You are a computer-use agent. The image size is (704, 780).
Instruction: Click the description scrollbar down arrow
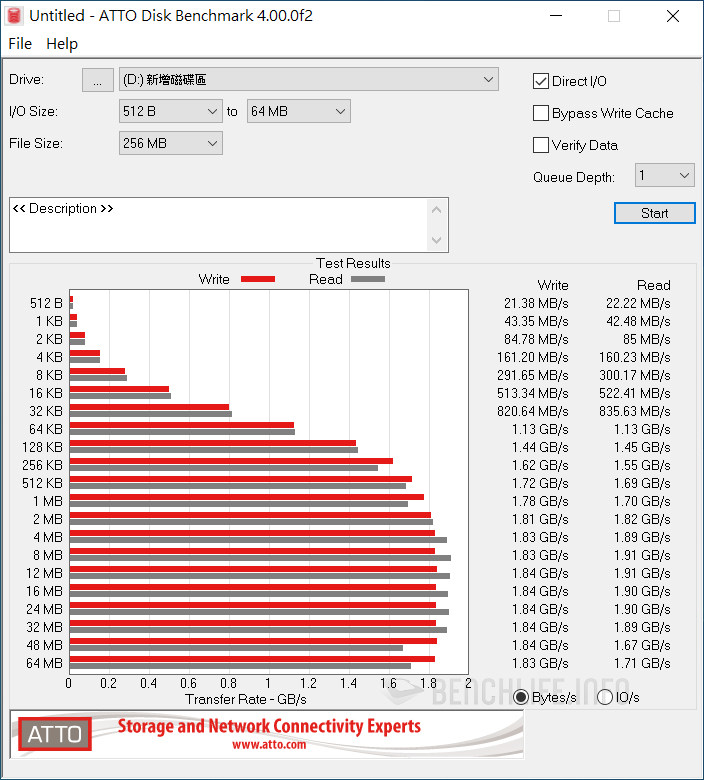click(x=437, y=240)
